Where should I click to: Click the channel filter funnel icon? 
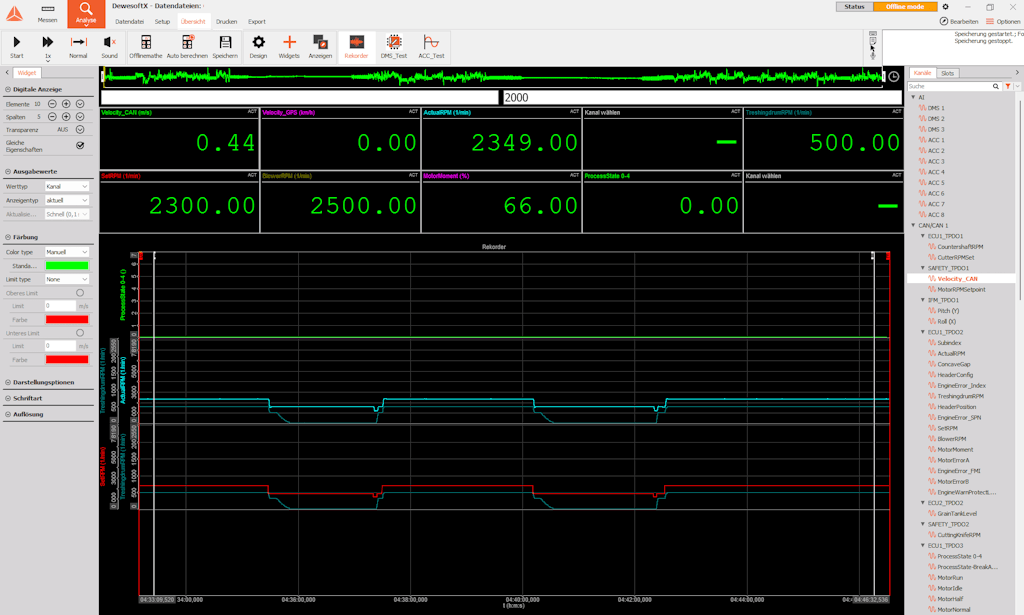(1008, 86)
